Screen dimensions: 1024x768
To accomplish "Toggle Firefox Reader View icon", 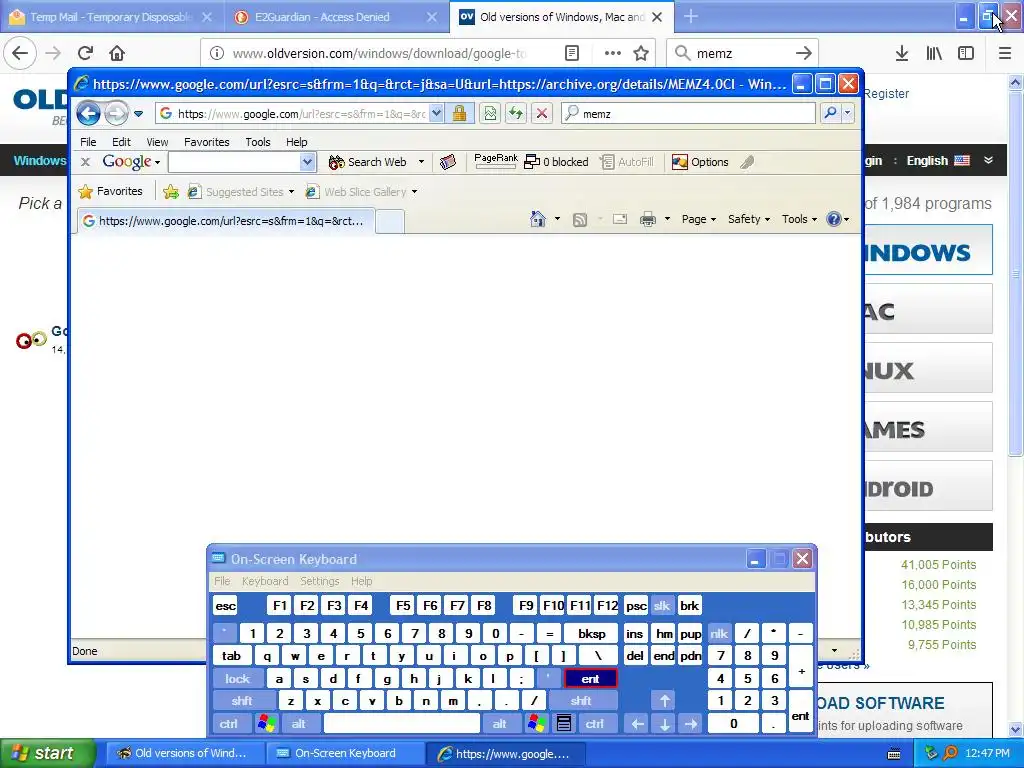I will [572, 53].
